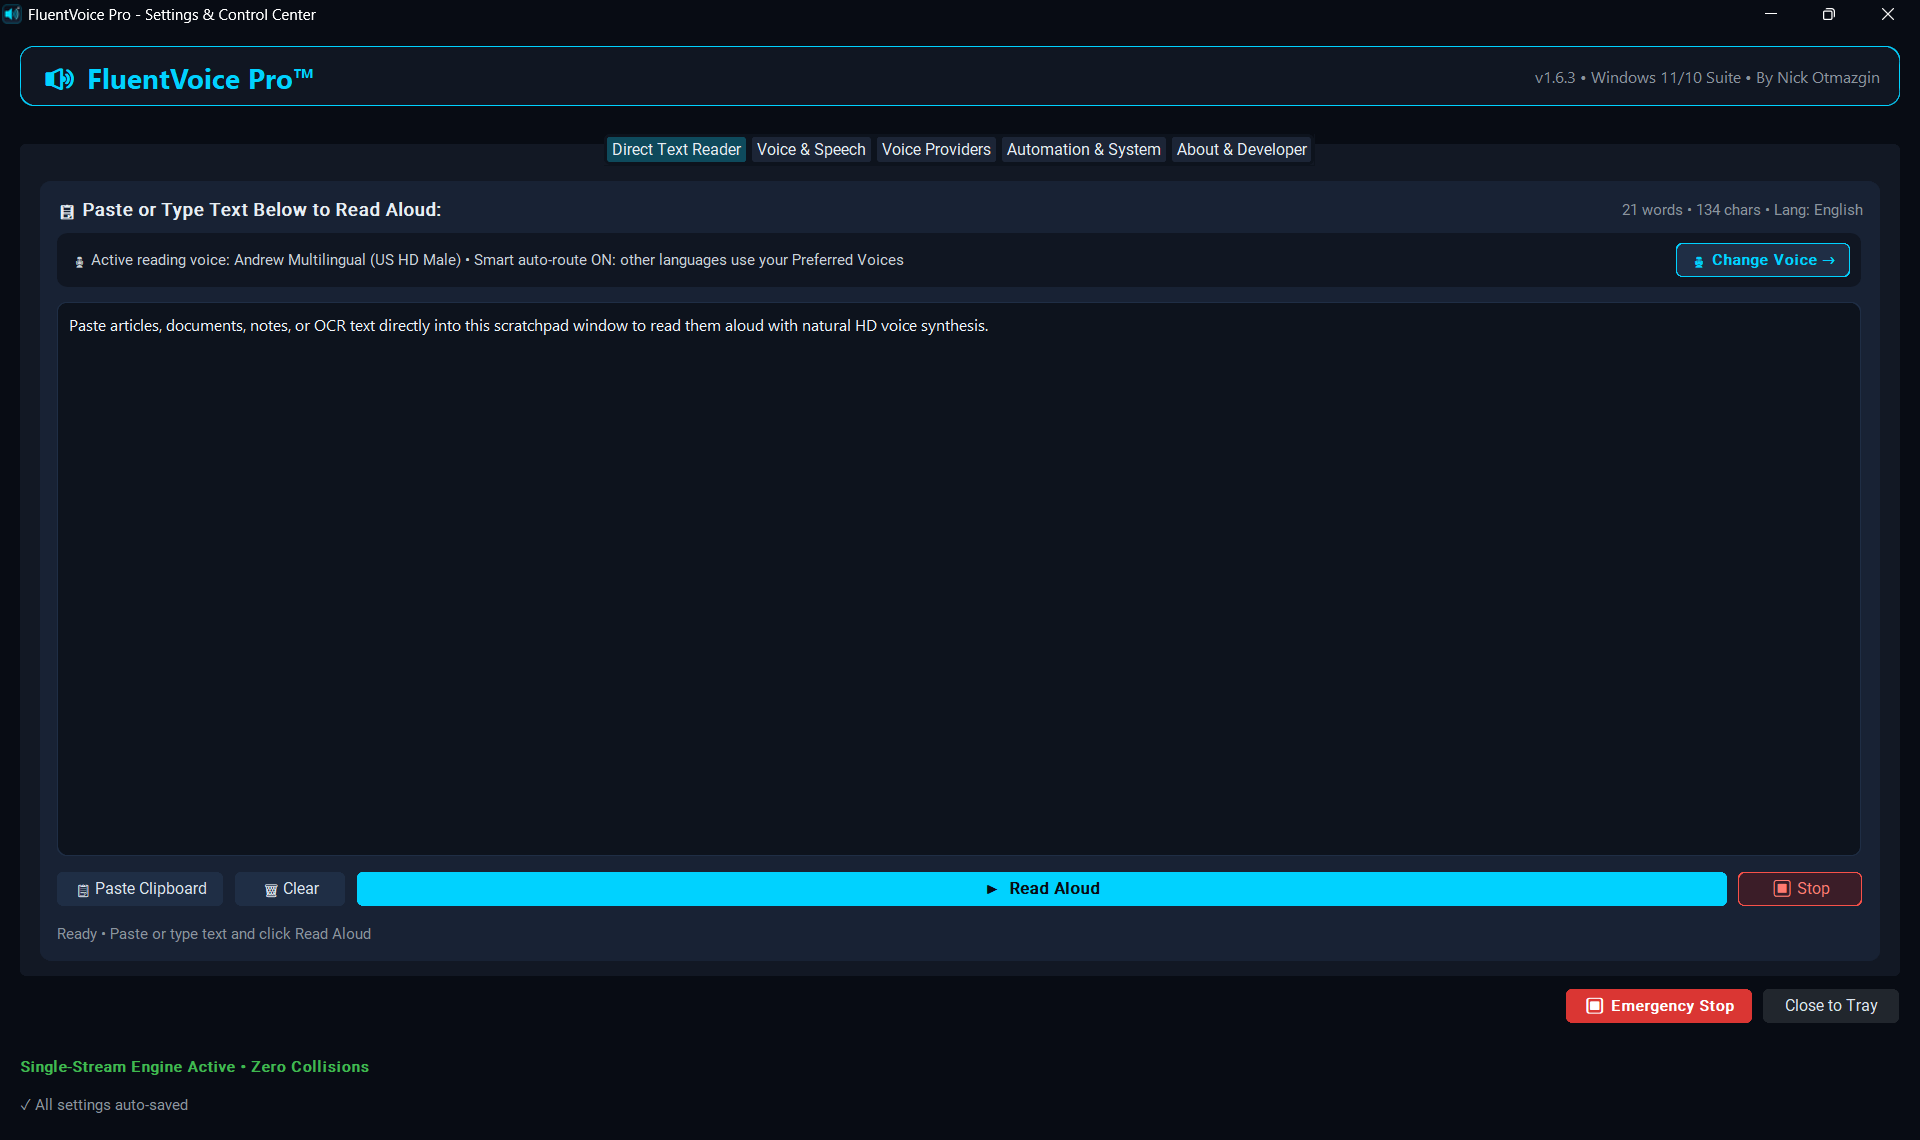Minimize the FluentVoice Pro window

point(1771,14)
